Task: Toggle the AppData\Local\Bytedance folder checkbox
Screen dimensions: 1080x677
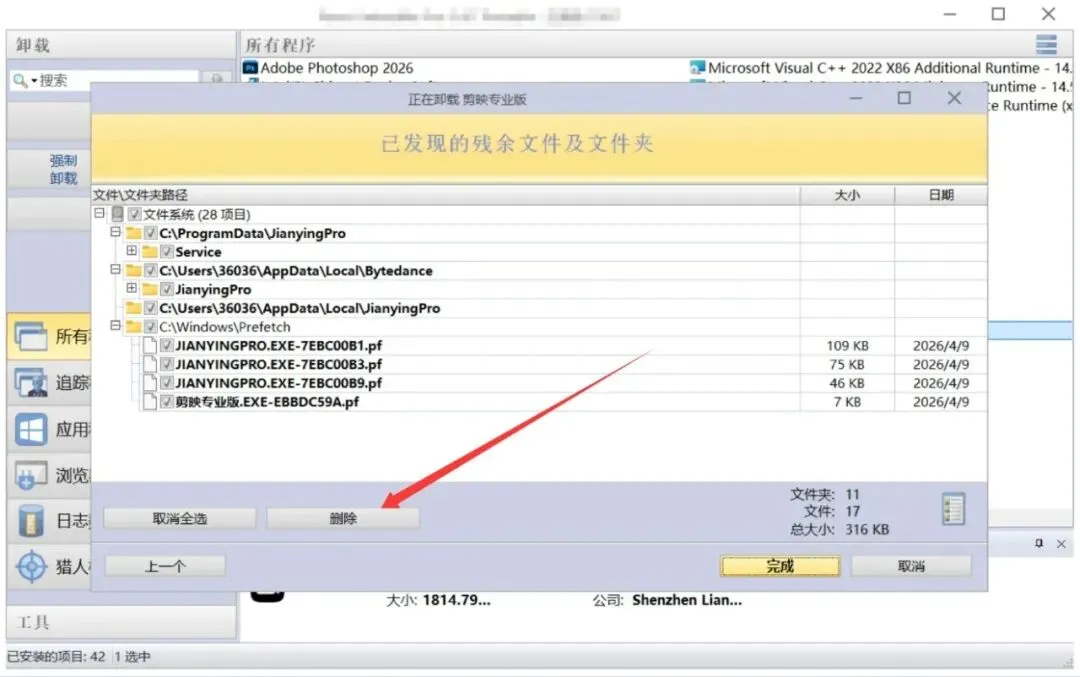Action: (x=151, y=270)
